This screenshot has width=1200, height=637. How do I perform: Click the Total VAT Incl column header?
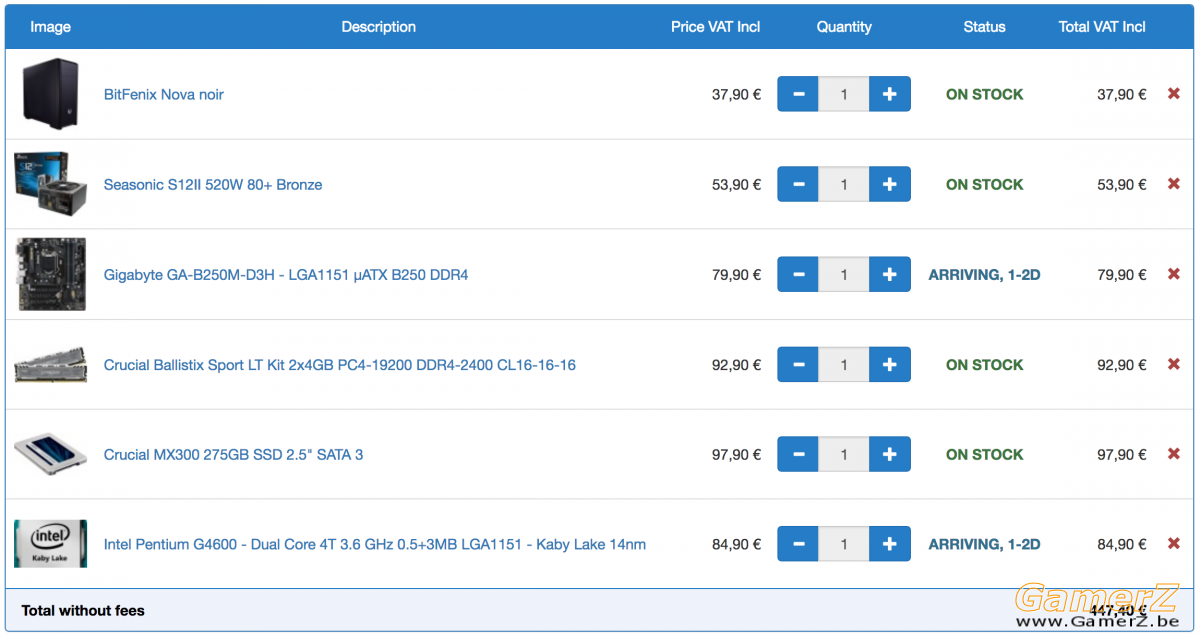click(1102, 27)
